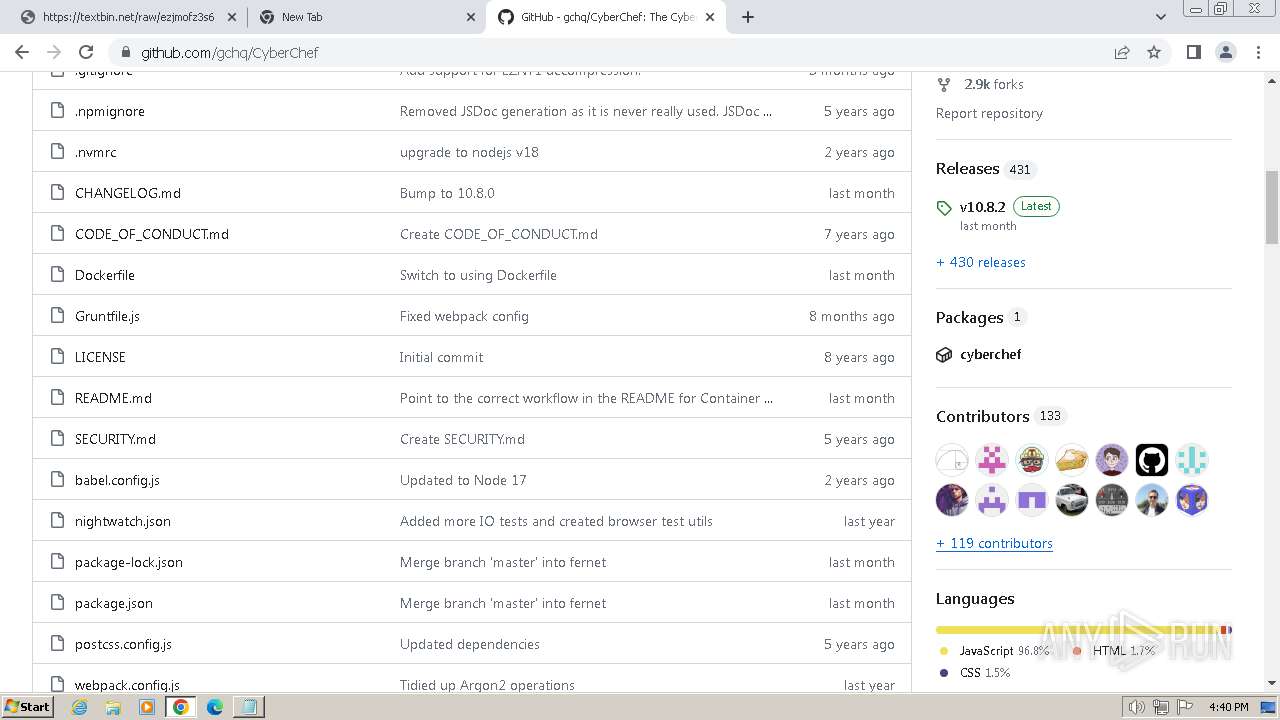Viewport: 1280px width, 720px height.
Task: Open Contributors 133 heading
Action: [1000, 416]
